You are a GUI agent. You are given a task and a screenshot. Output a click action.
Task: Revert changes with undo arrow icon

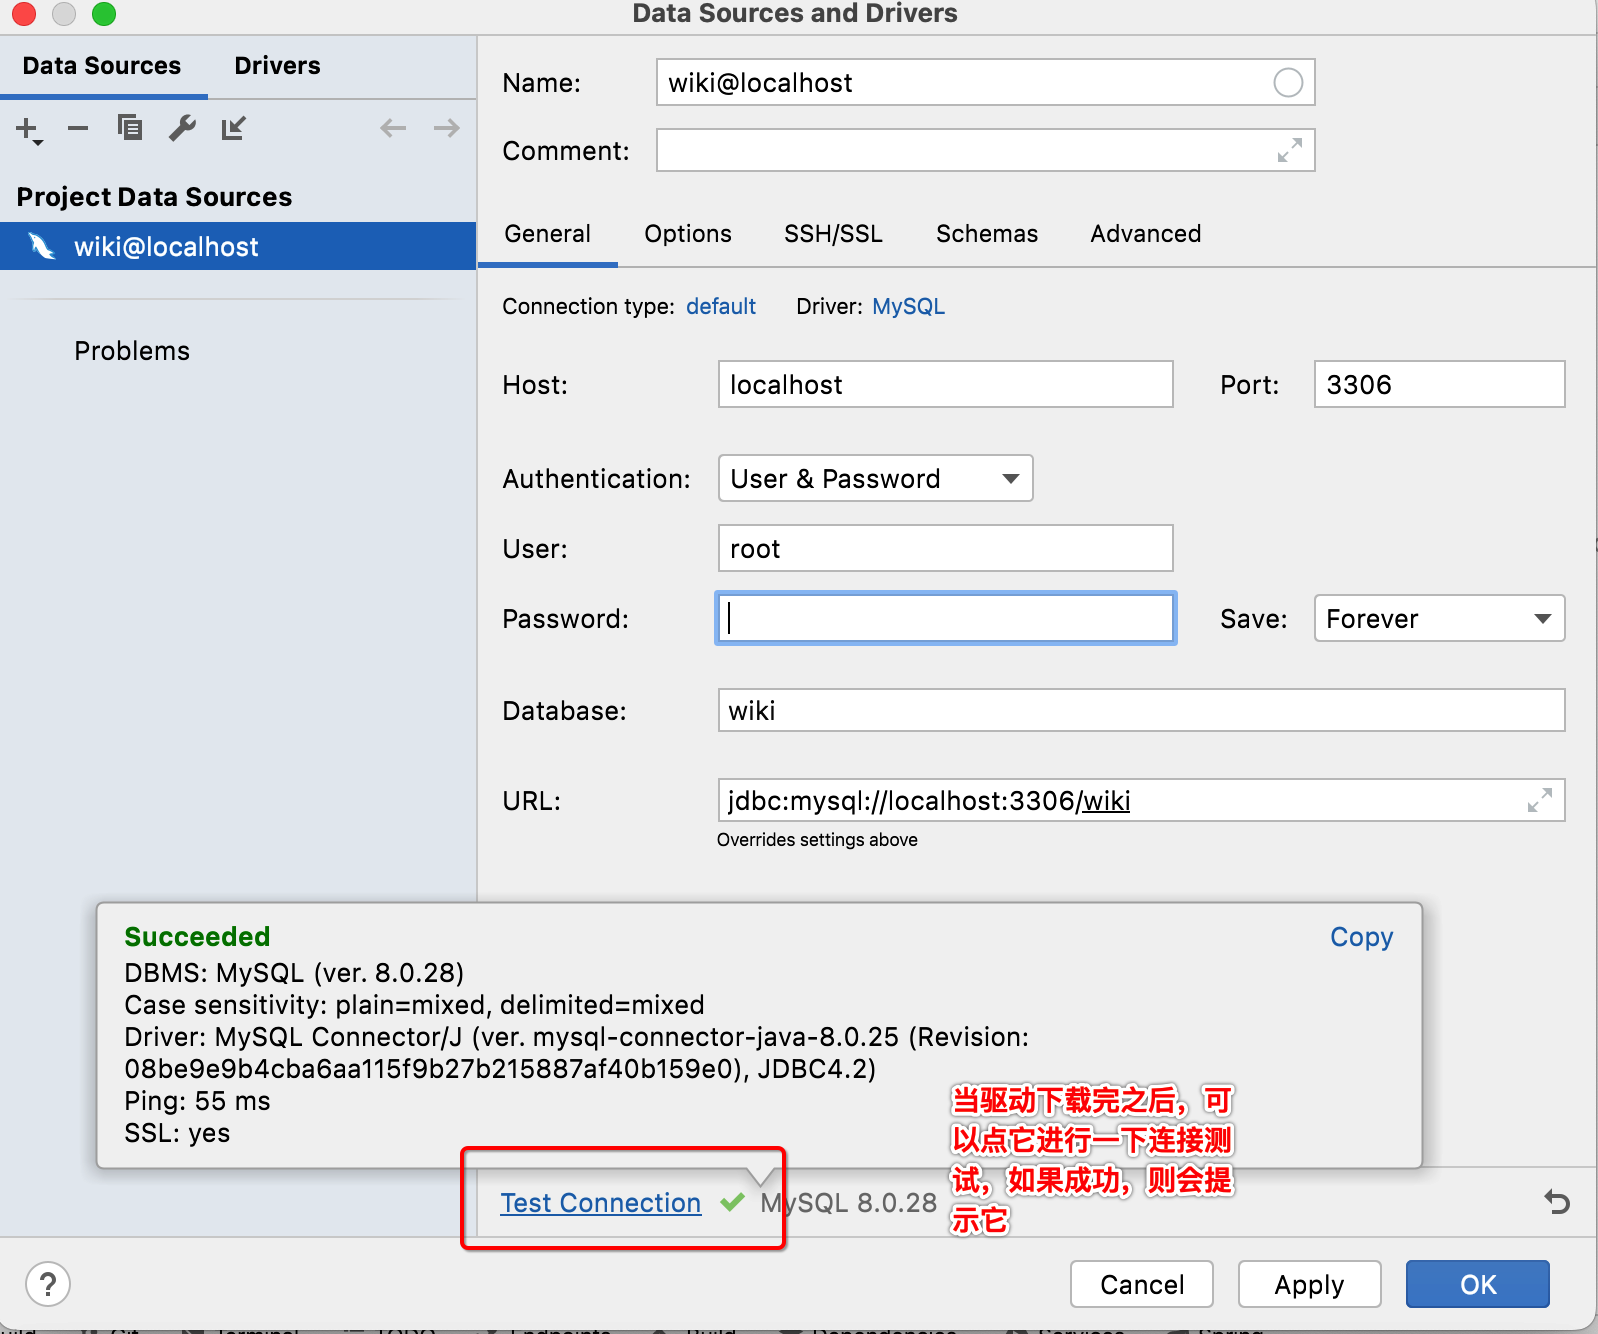(x=1557, y=1201)
